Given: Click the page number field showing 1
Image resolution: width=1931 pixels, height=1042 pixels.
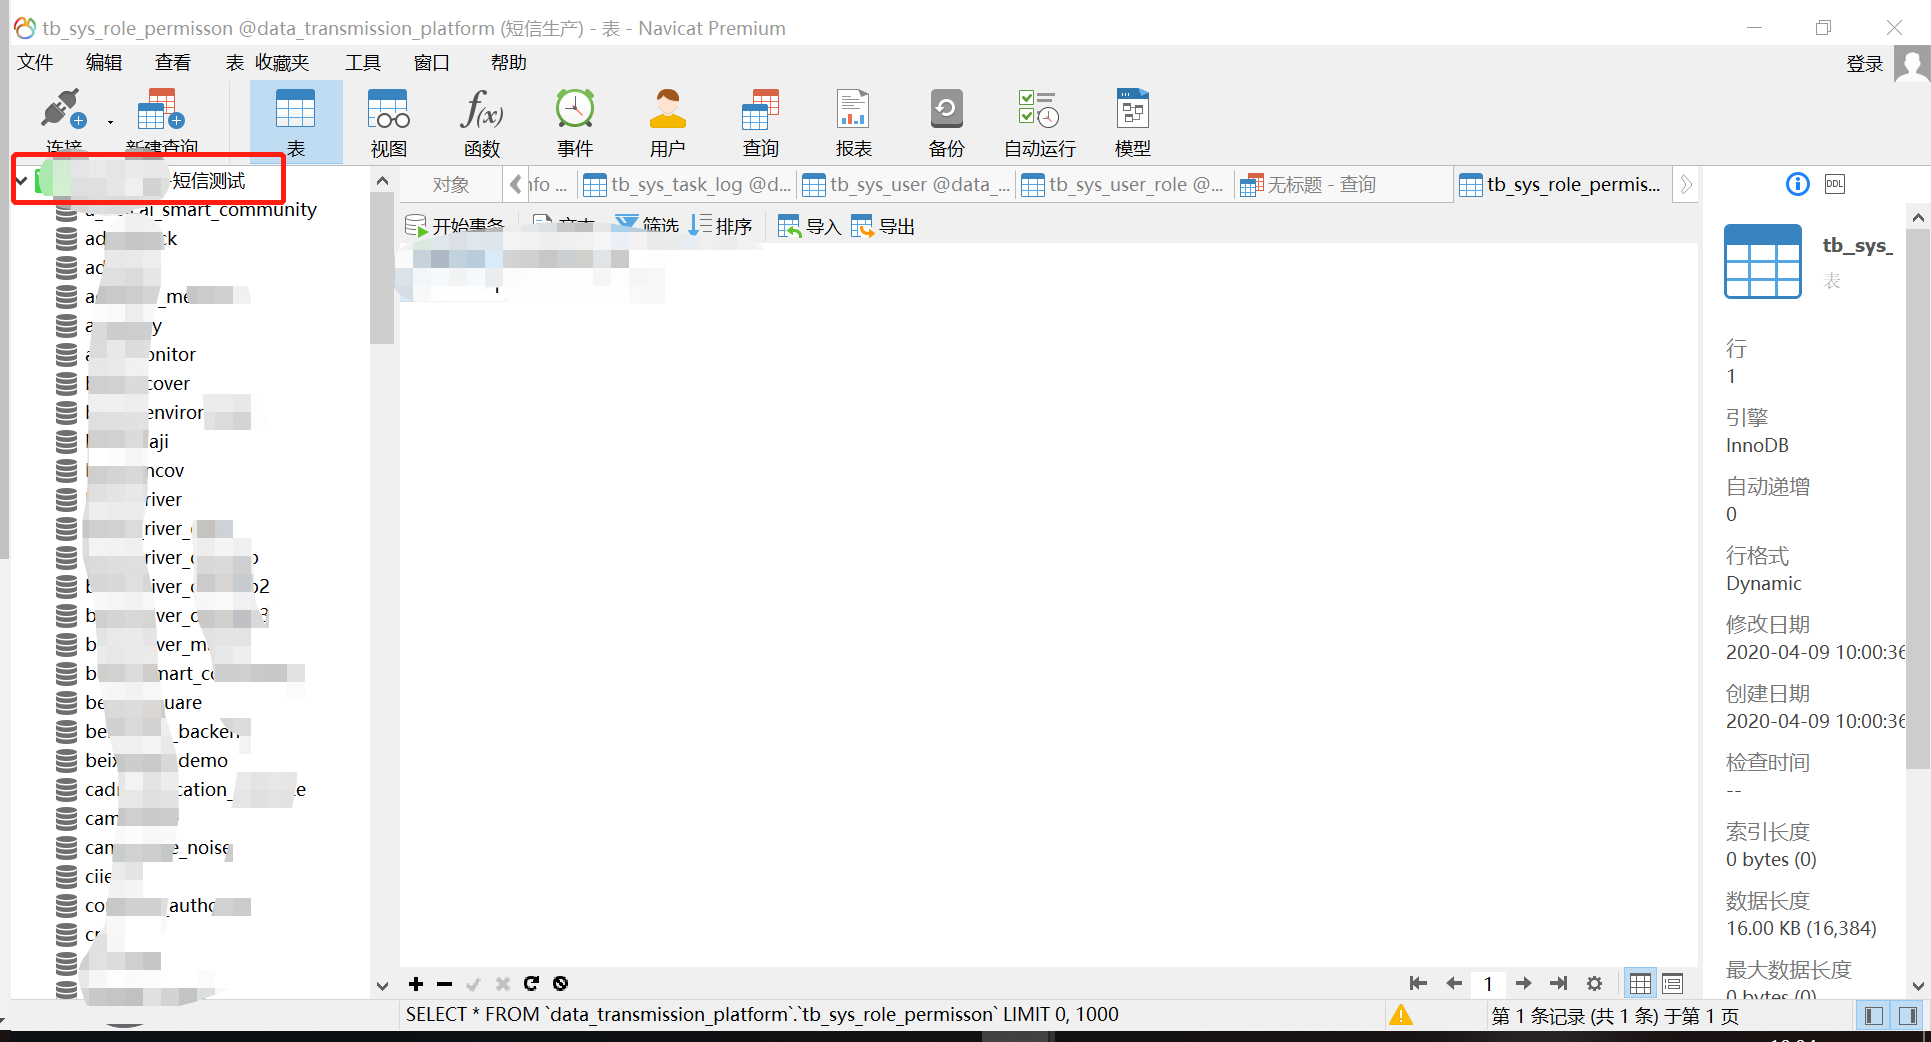Looking at the screenshot, I should point(1488,984).
